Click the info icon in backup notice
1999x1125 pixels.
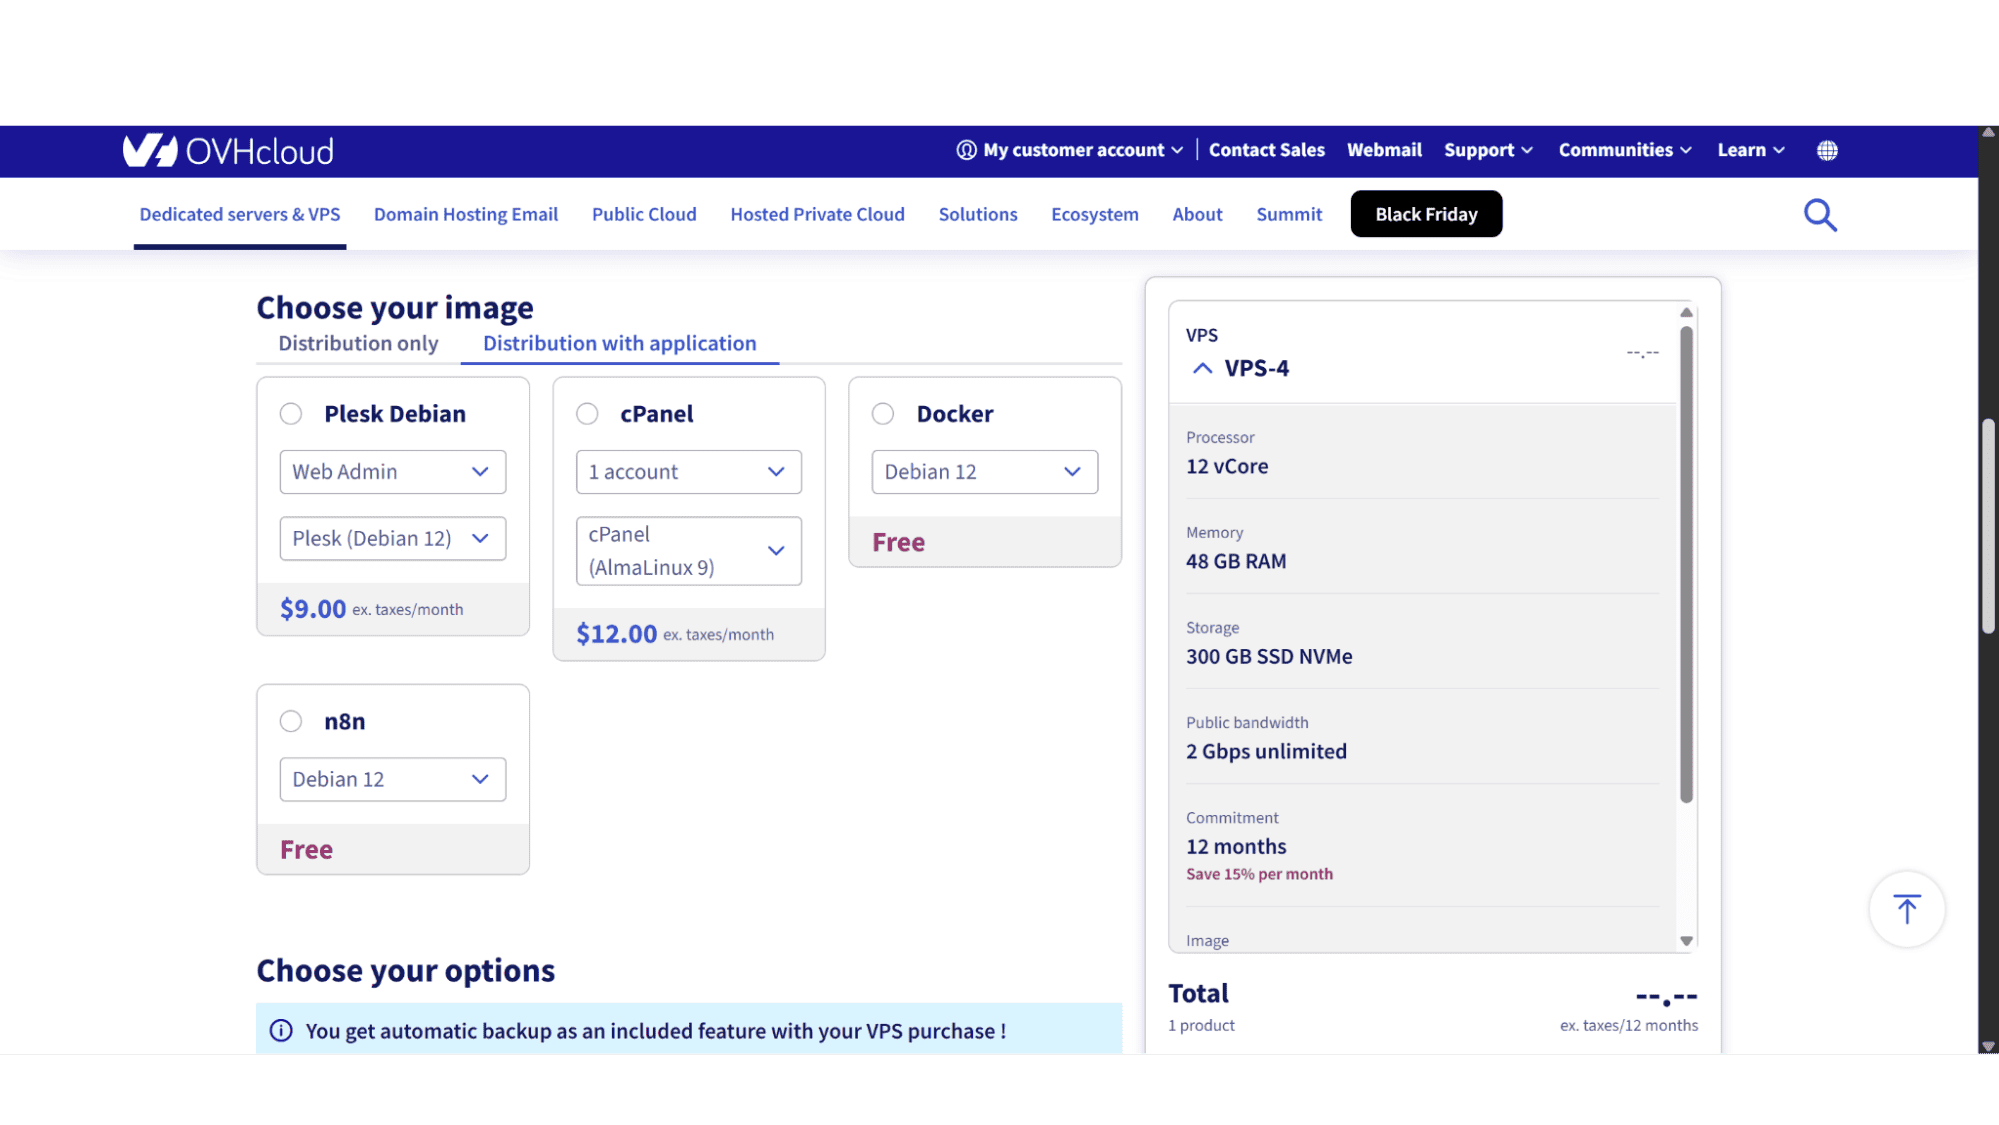281,1031
